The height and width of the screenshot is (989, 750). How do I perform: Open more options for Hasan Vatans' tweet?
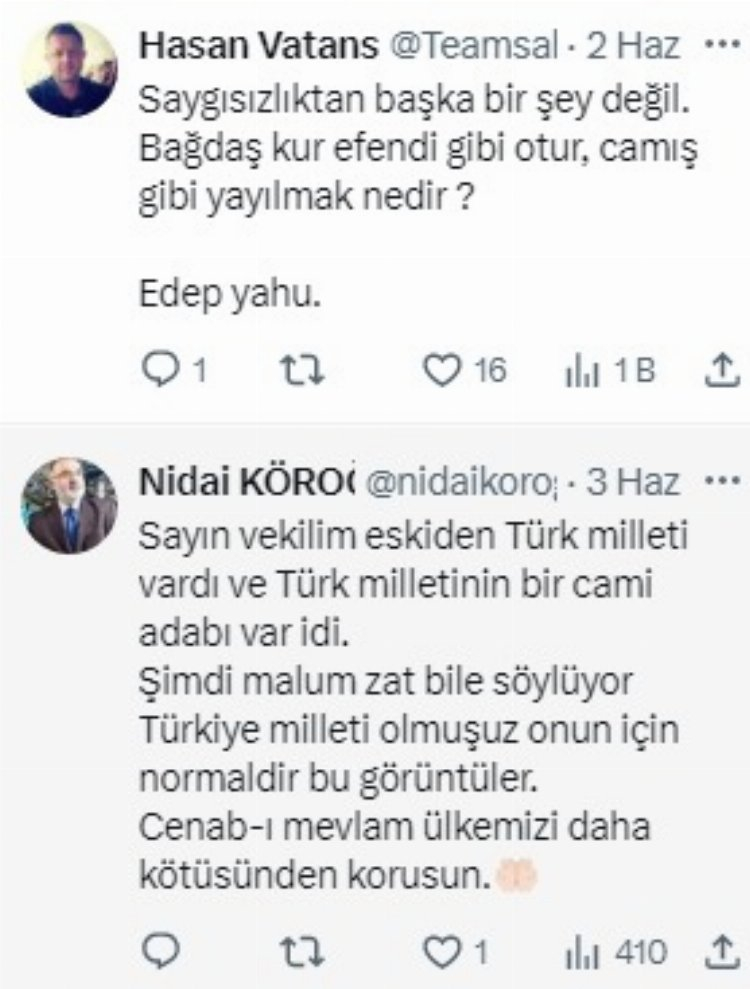click(721, 46)
